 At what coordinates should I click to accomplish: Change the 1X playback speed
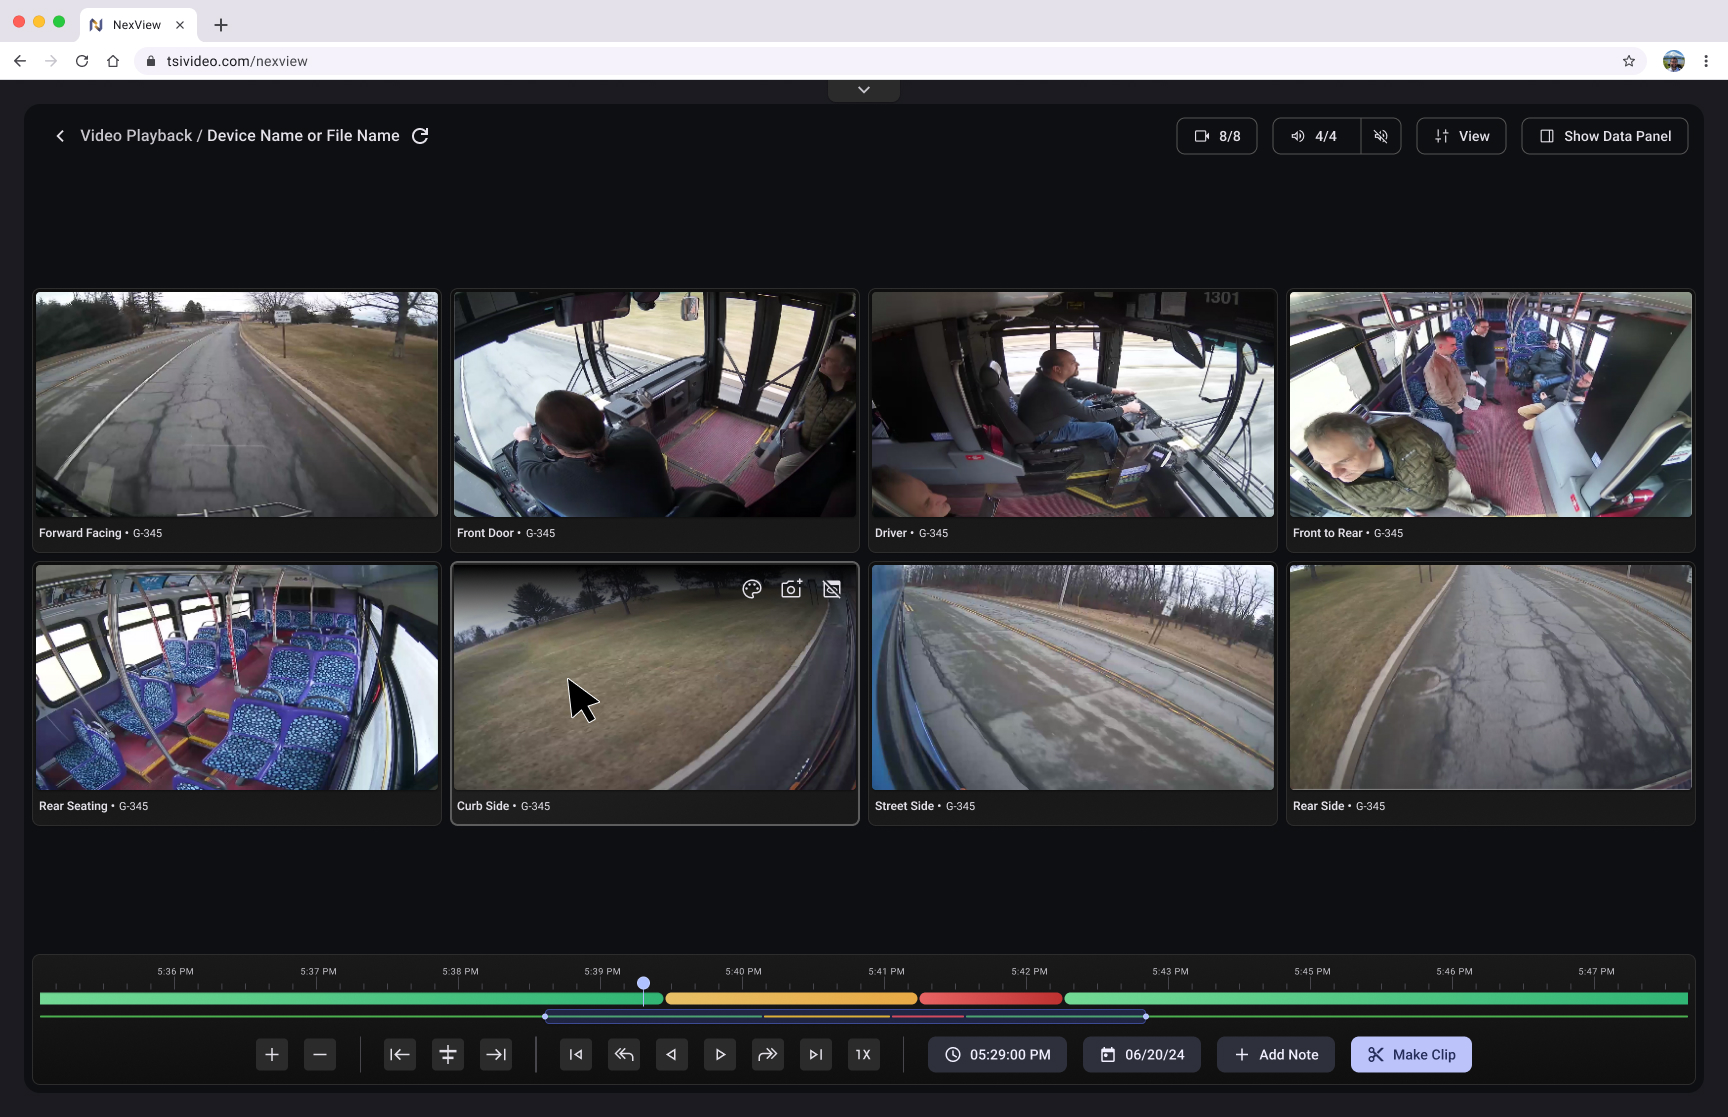tap(863, 1054)
